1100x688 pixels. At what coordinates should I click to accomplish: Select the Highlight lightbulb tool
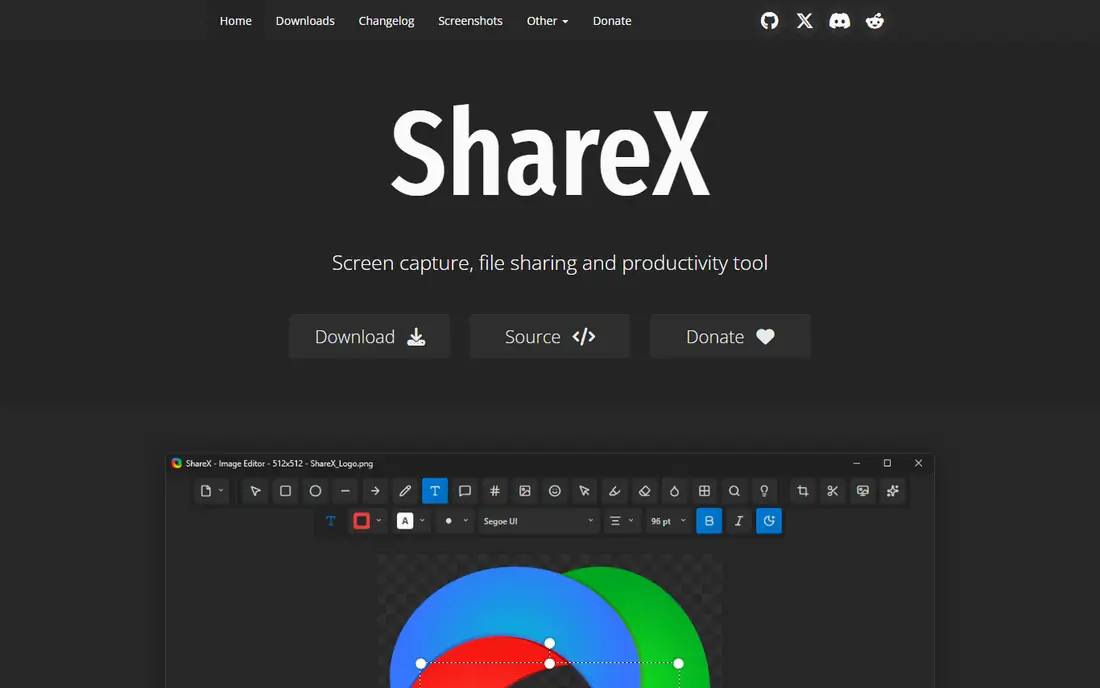(x=764, y=491)
